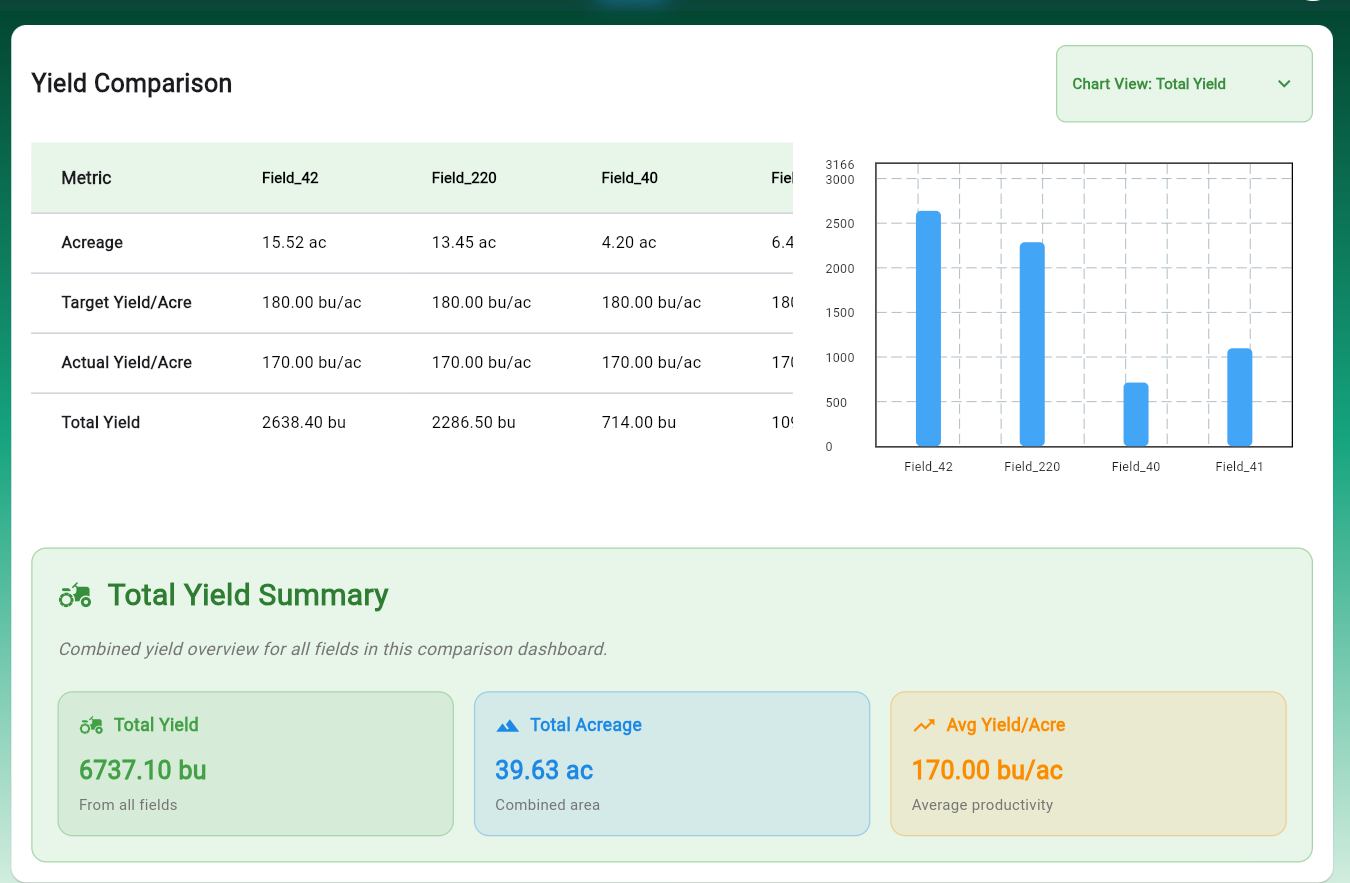Image resolution: width=1350 pixels, height=883 pixels.
Task: Click the Metric column header
Action: 86,178
